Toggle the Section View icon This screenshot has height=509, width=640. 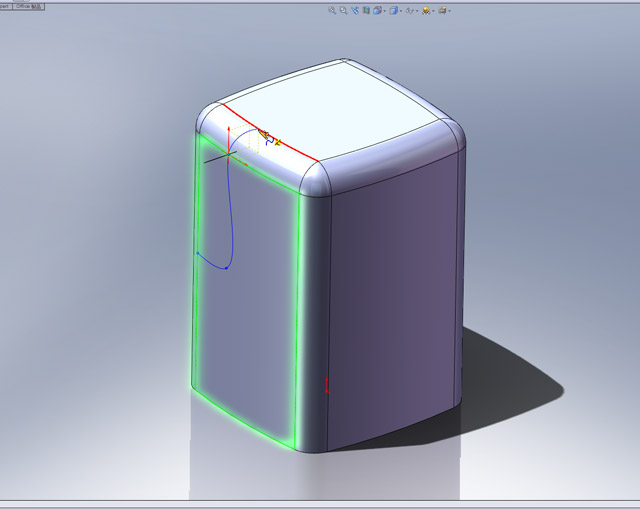366,10
